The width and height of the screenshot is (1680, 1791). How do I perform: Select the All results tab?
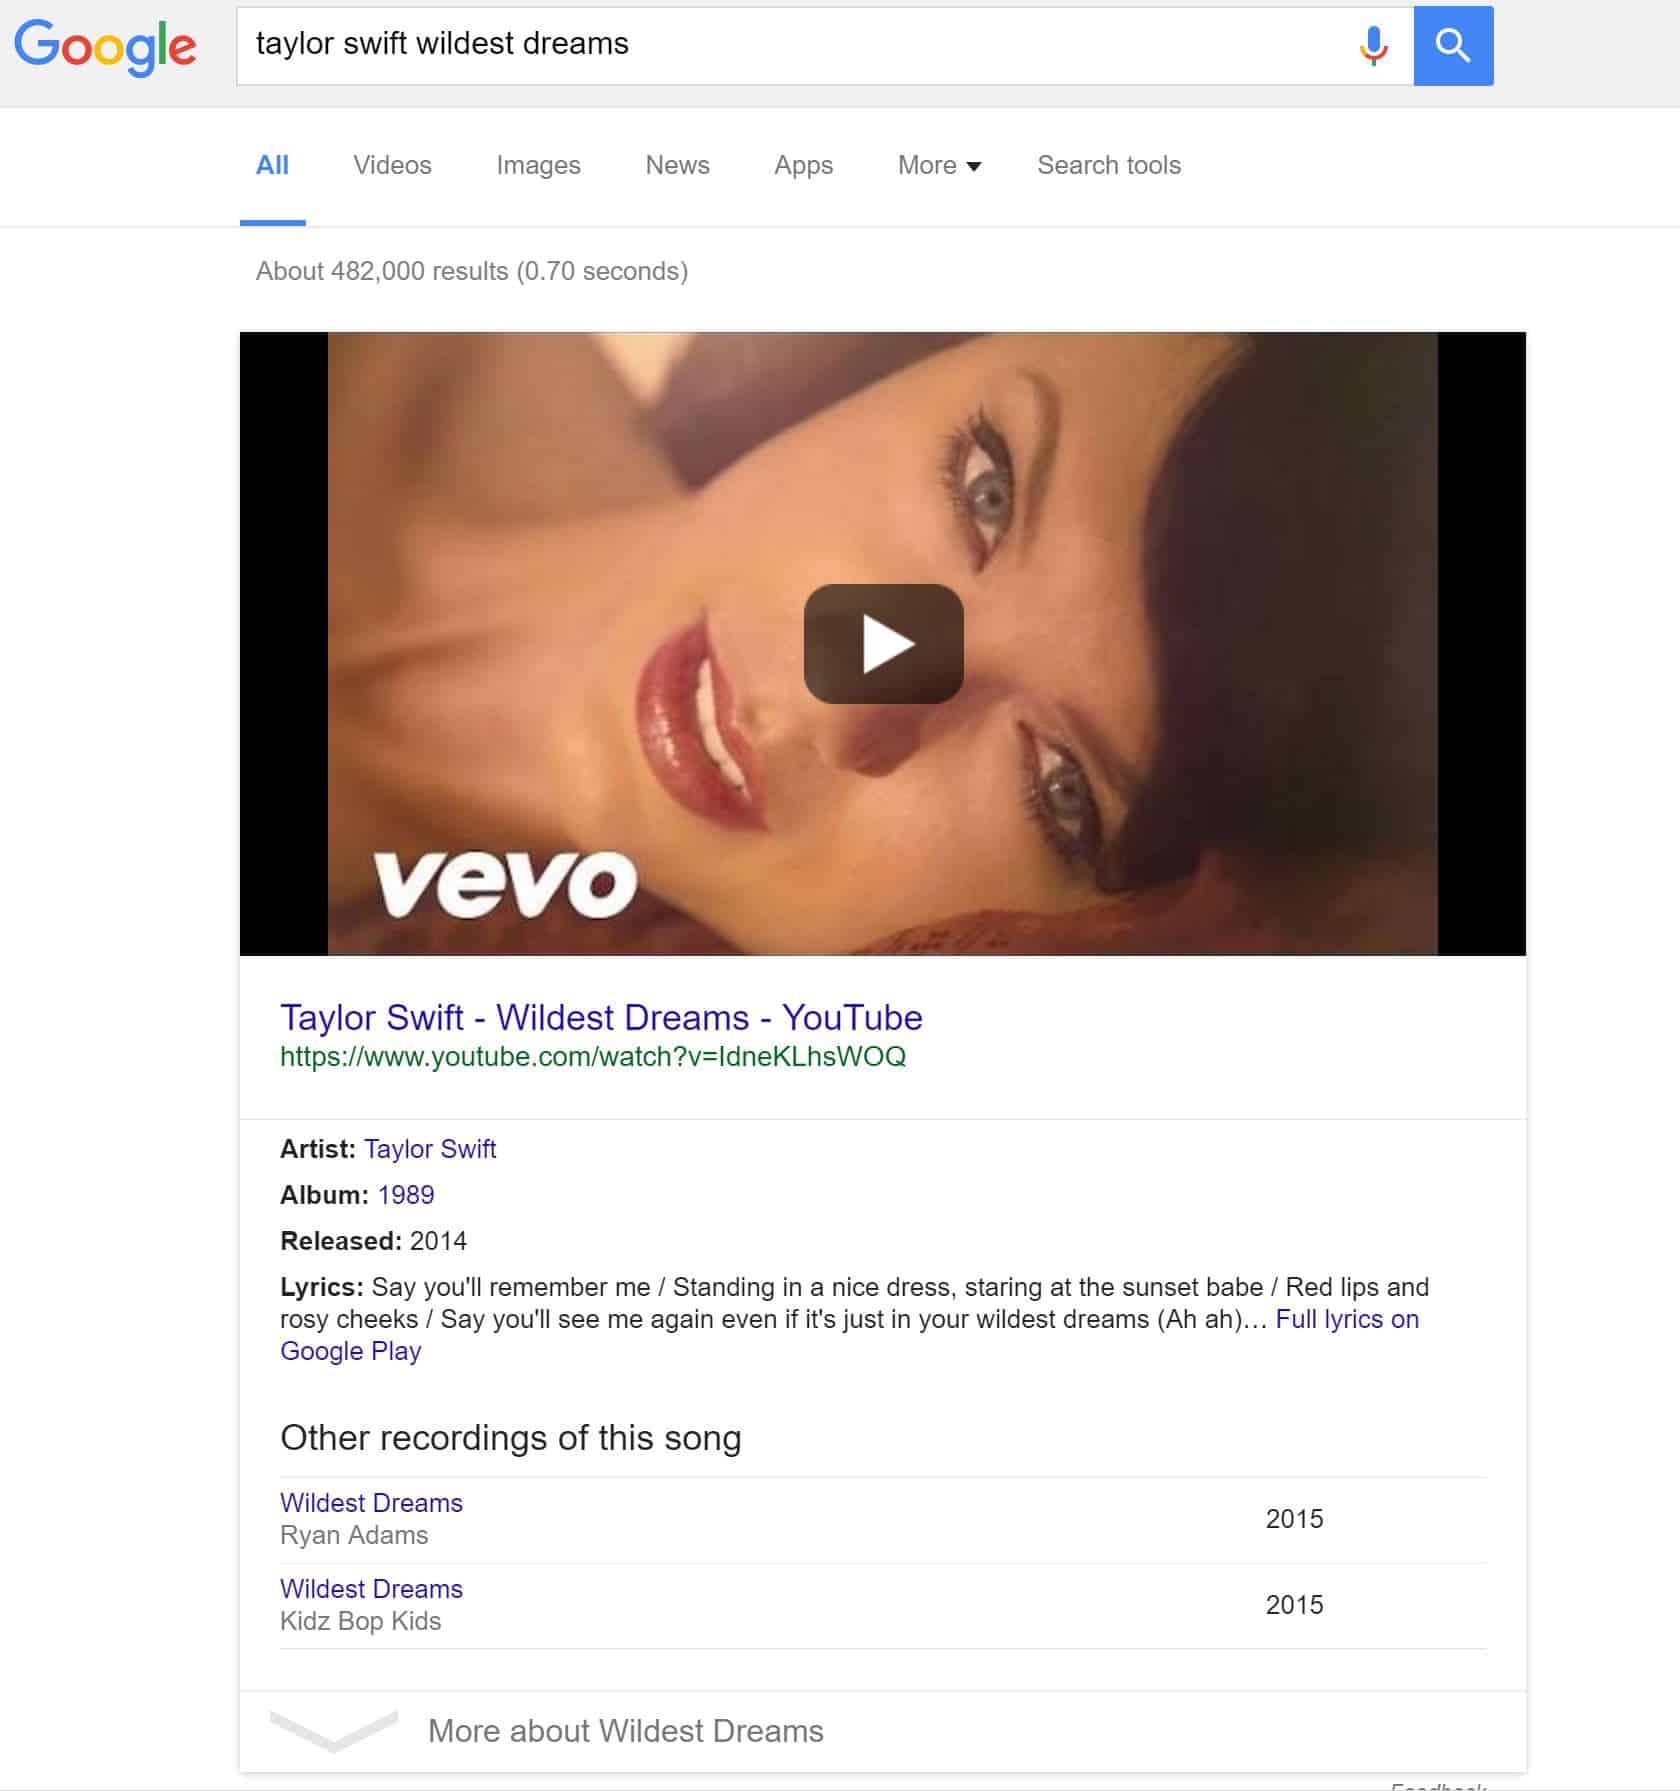pos(272,165)
